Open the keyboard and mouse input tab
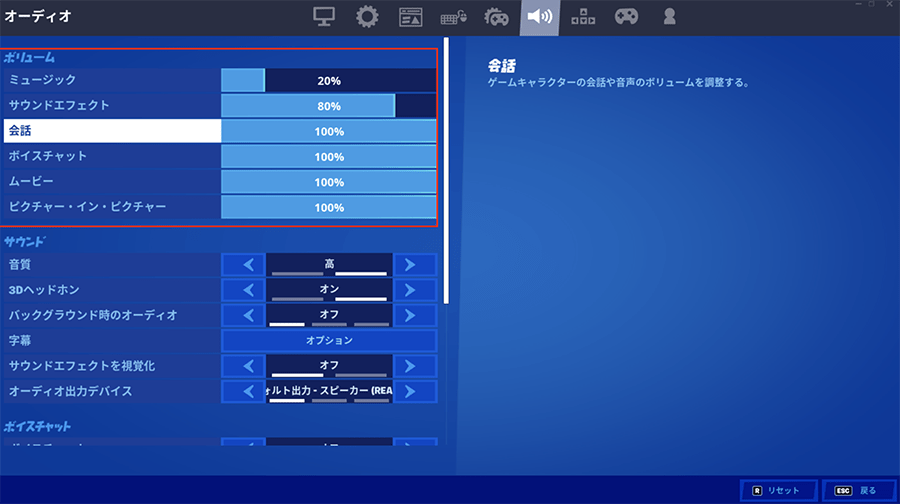This screenshot has width=900, height=504. 453,17
